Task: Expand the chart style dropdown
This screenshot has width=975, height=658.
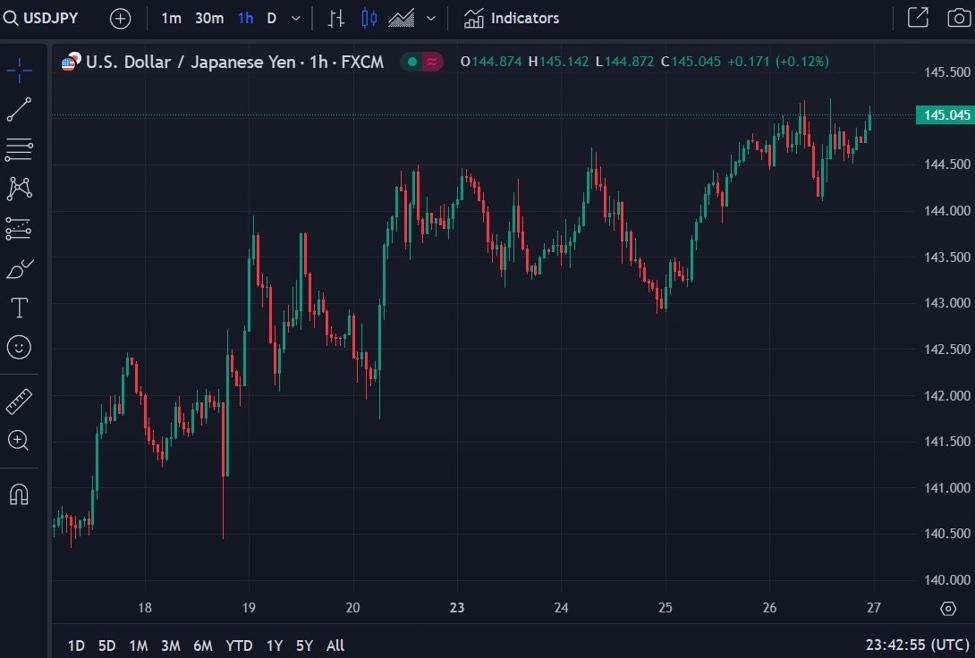Action: coord(430,18)
